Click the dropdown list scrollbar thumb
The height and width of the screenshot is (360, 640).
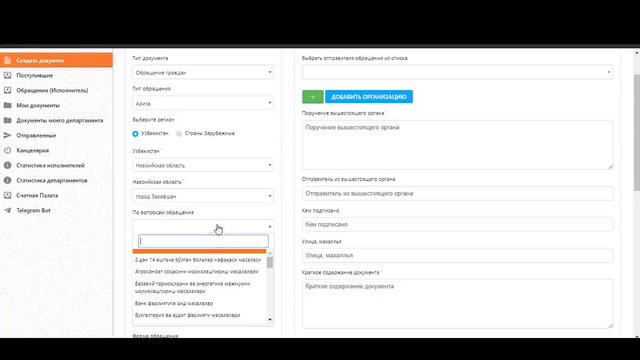tap(270, 262)
